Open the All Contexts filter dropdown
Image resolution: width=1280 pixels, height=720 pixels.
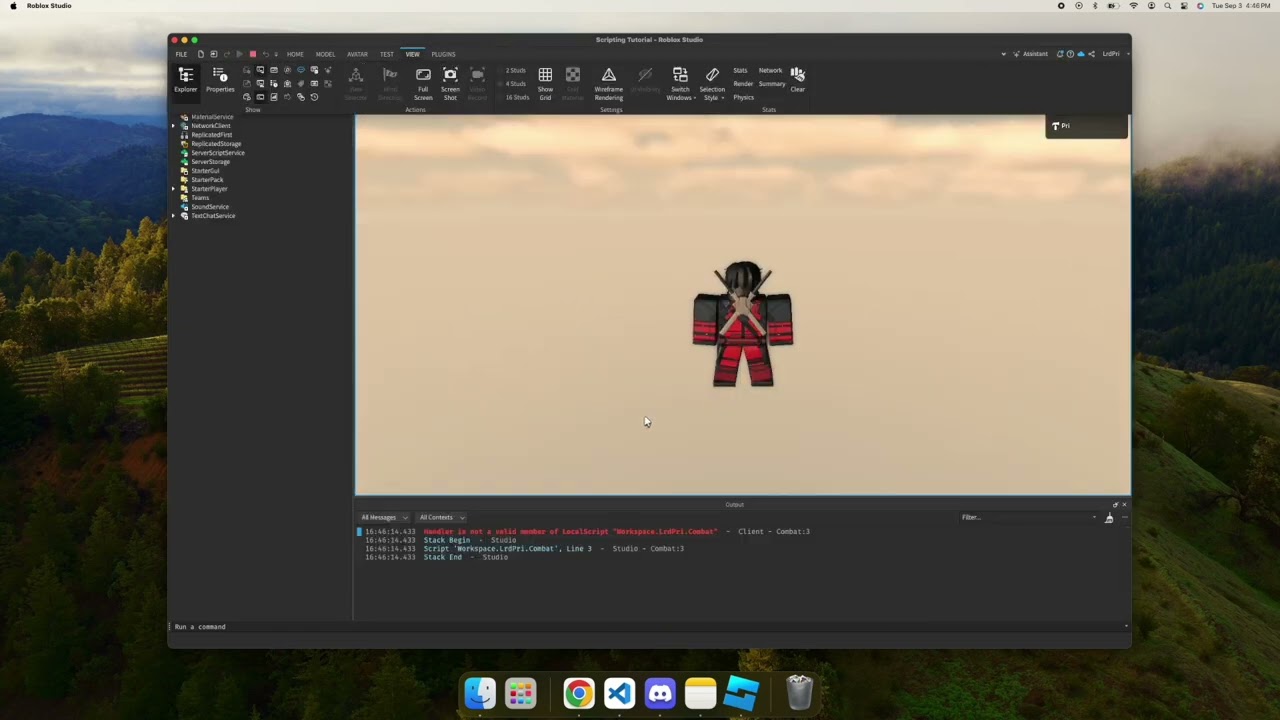(x=441, y=518)
